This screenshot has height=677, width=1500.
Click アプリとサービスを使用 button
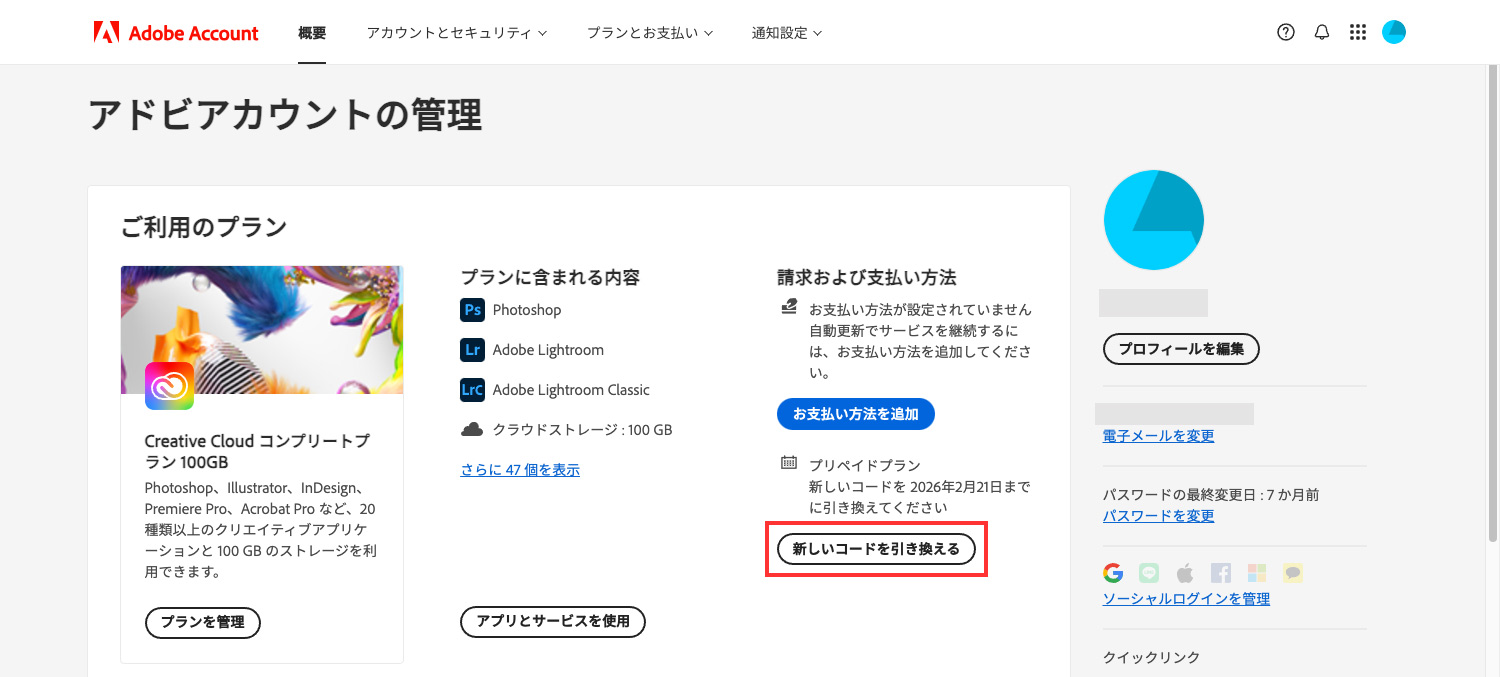coord(553,621)
